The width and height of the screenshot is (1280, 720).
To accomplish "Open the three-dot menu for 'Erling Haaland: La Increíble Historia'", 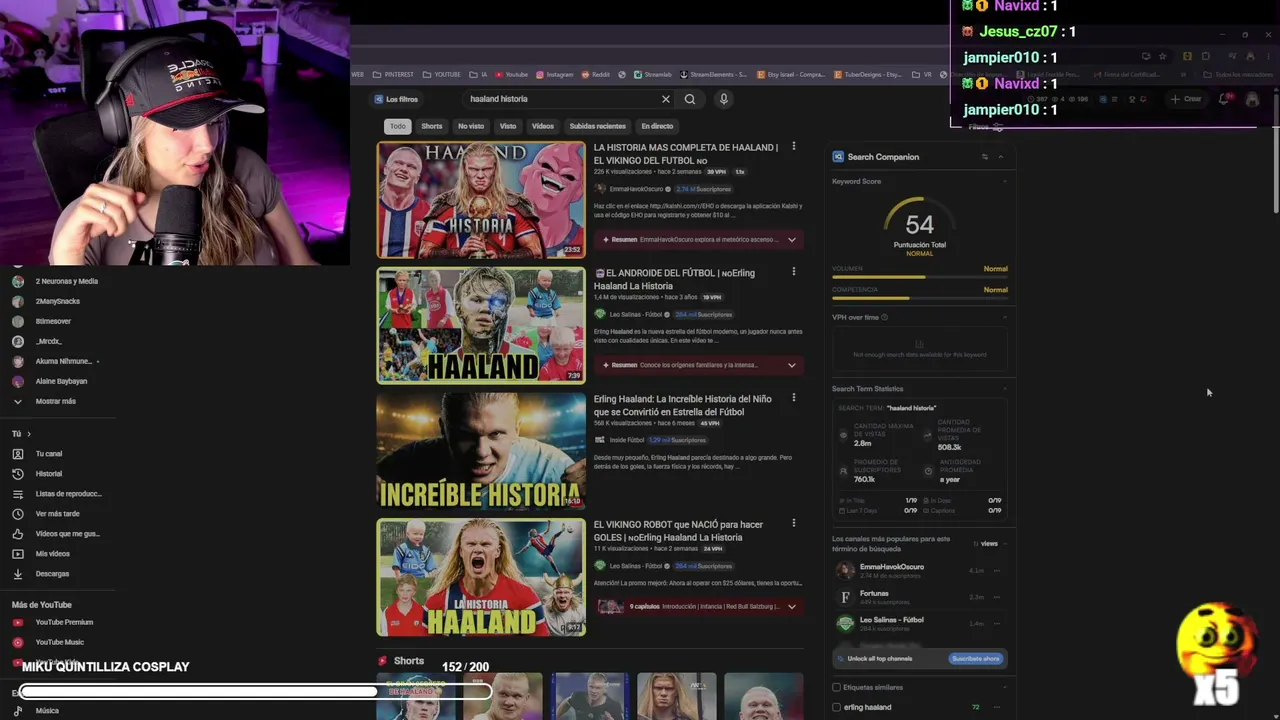I will point(794,398).
